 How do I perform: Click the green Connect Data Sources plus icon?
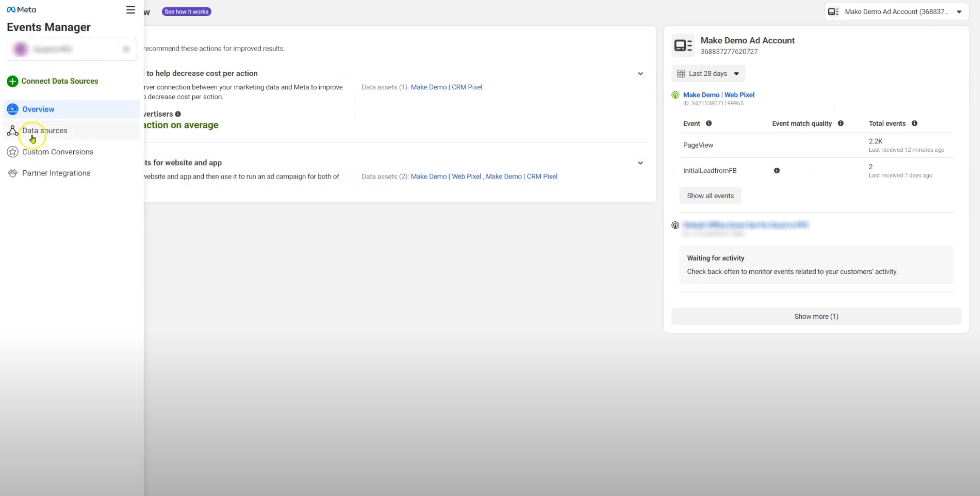click(x=12, y=81)
